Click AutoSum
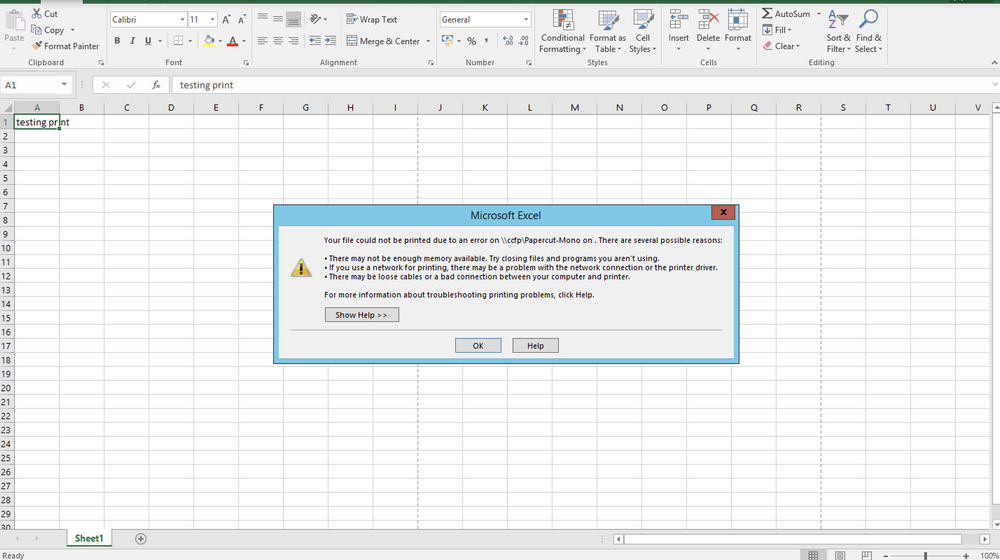Screen dimensions: 1000x560 786,13
